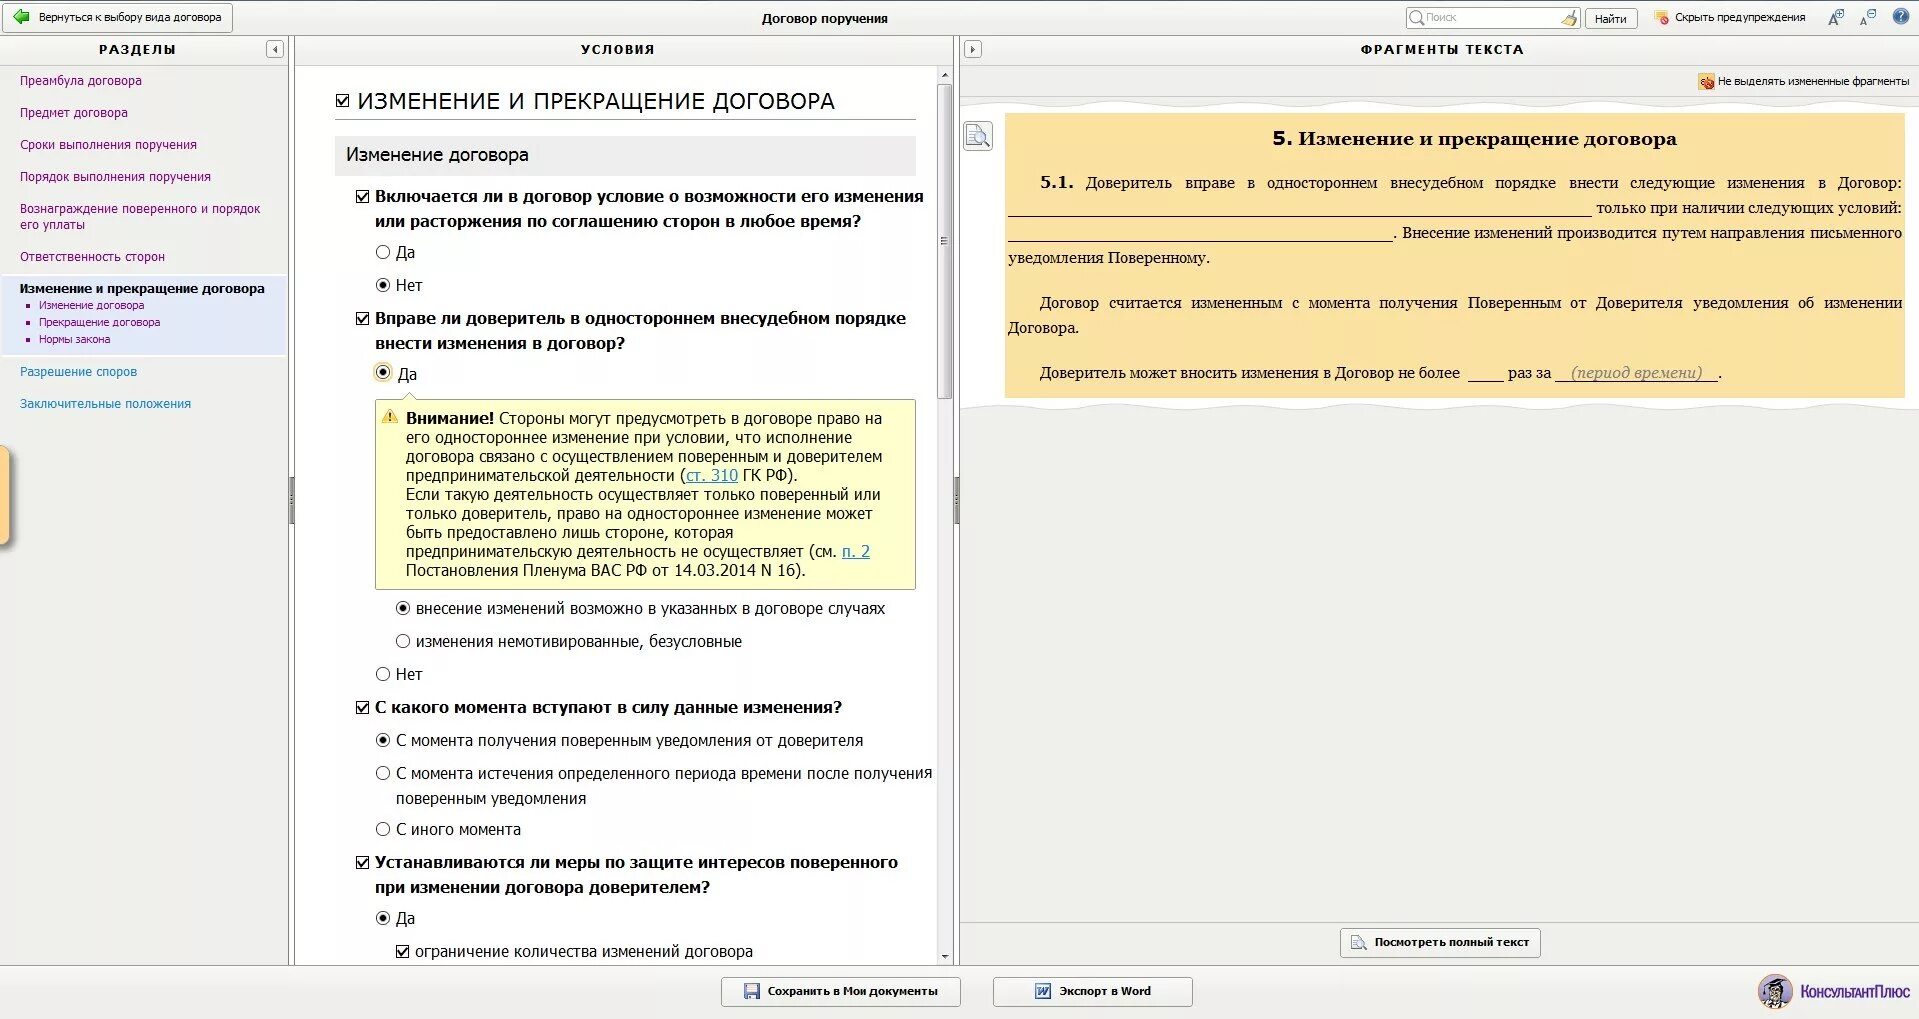Open section 'Порядок выполнения поручения'
This screenshot has height=1019, width=1919.
(115, 177)
